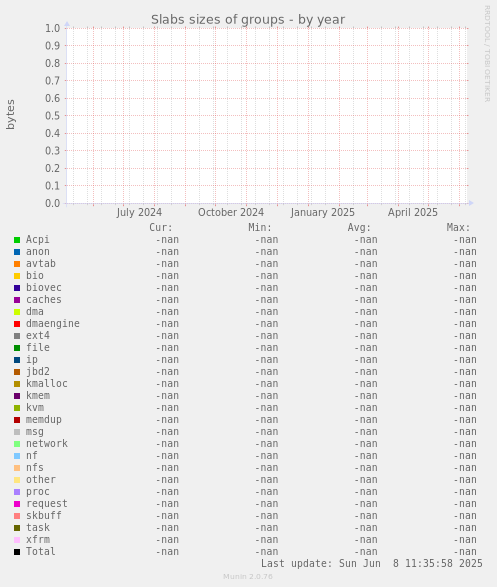Click inside the empty graph plot area

click(x=267, y=116)
